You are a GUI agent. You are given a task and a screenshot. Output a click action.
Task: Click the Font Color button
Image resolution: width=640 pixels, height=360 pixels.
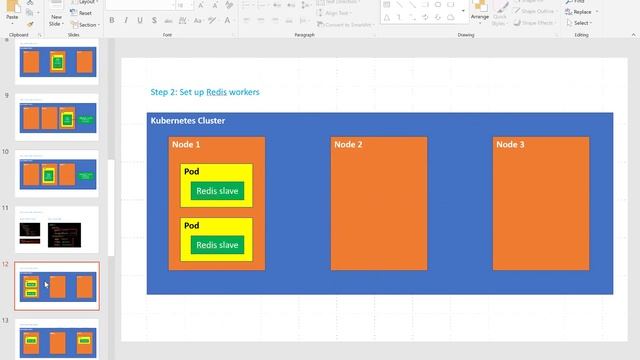click(227, 20)
